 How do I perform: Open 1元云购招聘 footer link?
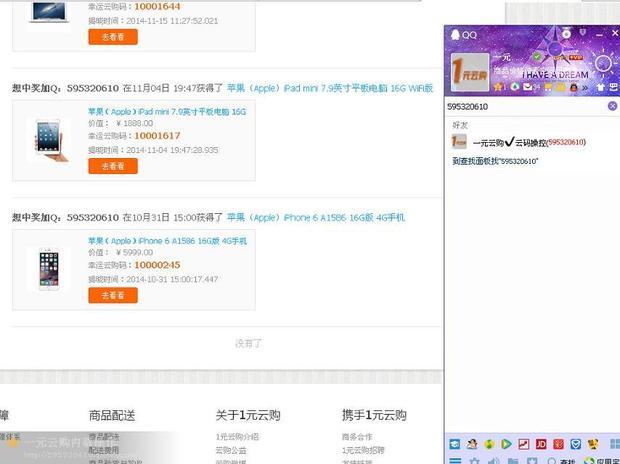coord(363,450)
